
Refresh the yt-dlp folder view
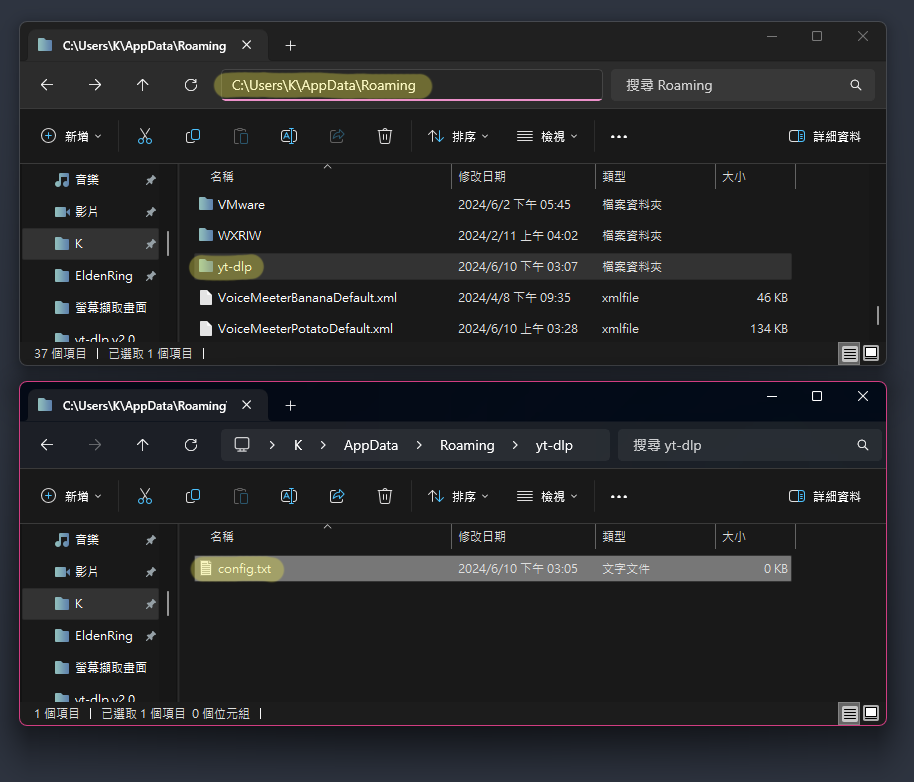191,445
